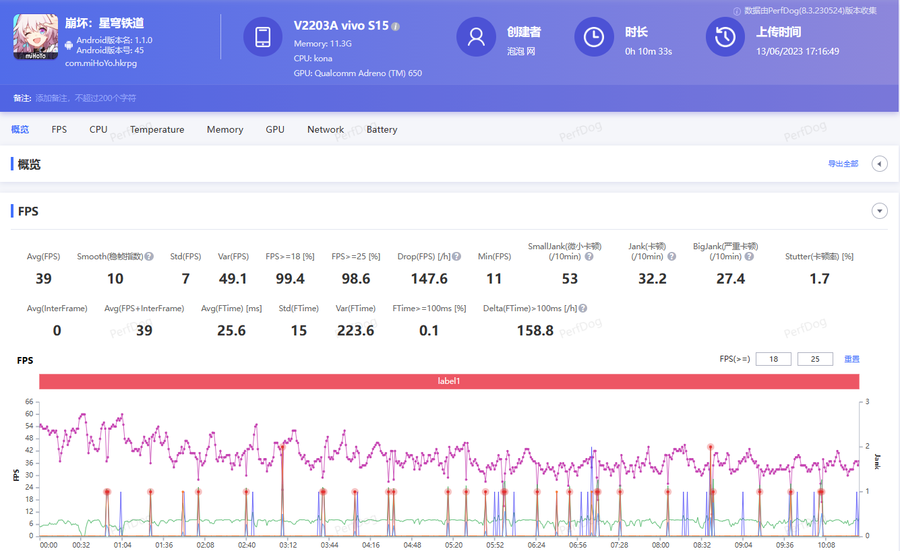Click the Avg(FTime) value 25.6

(231, 330)
